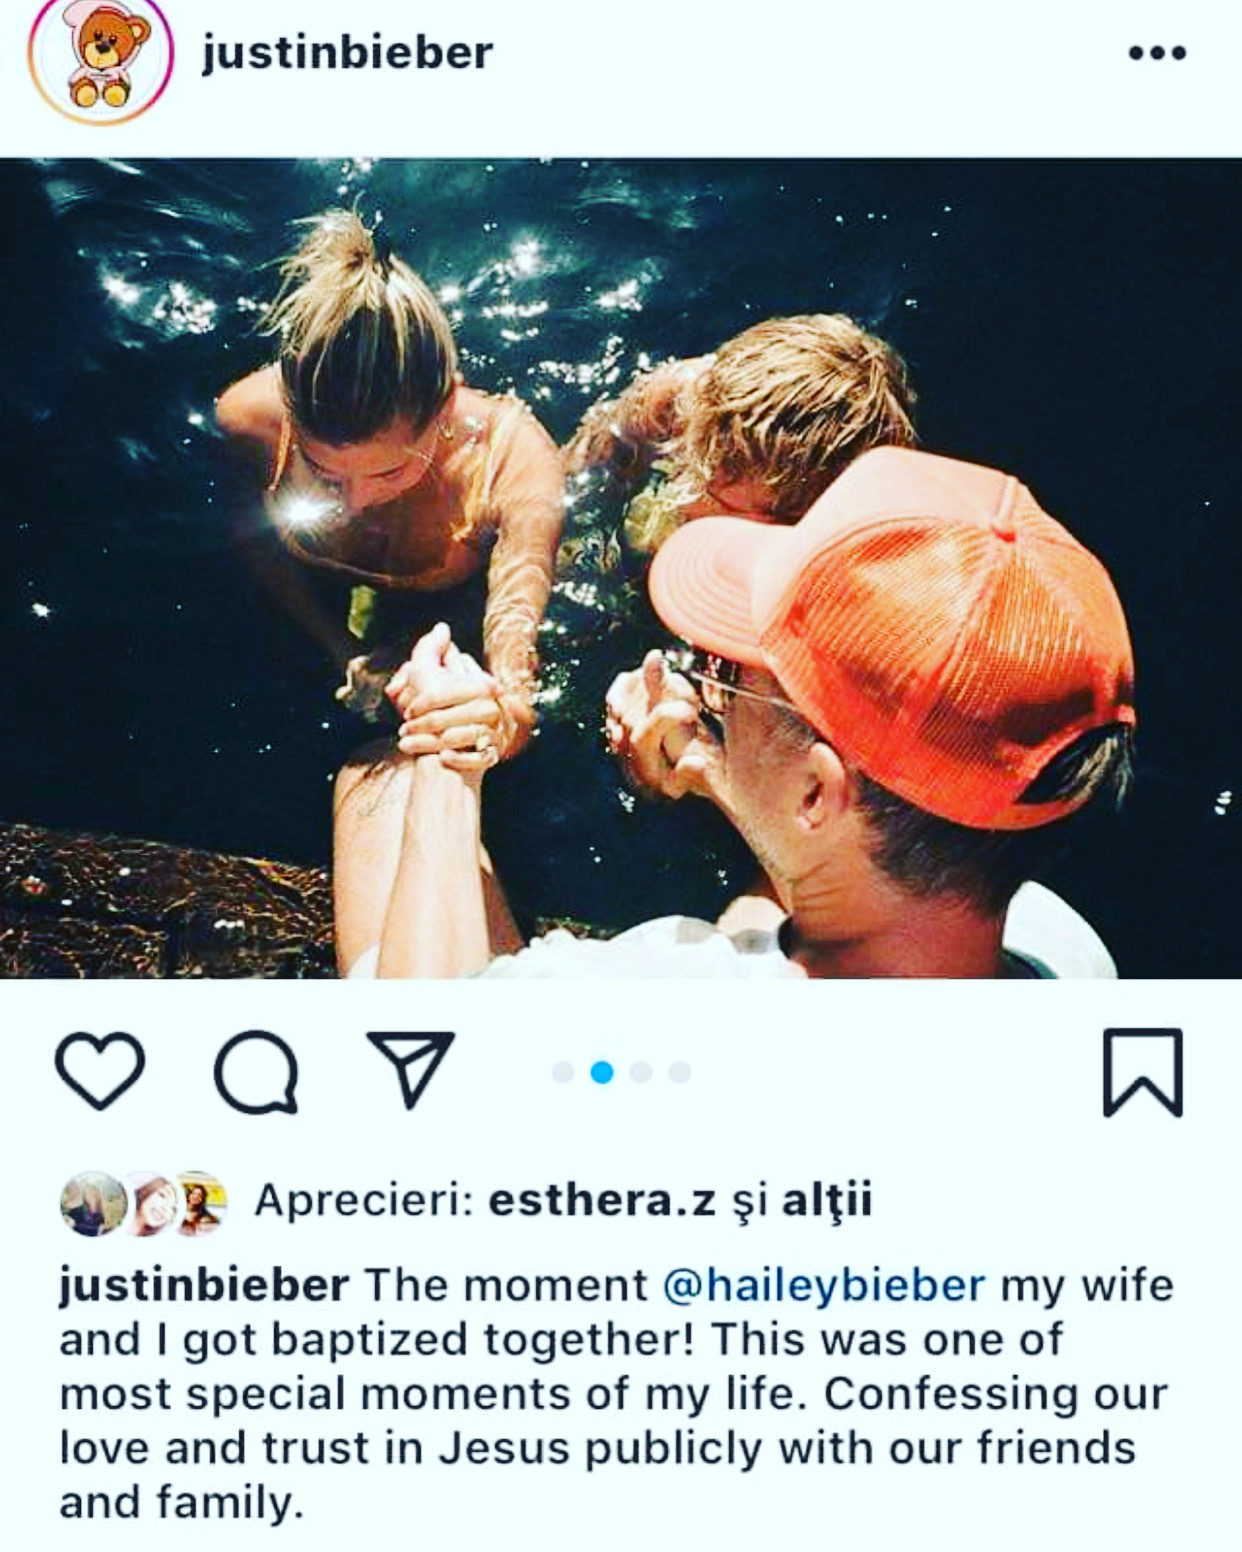Tap the justinbieber username in header
Image resolution: width=1242 pixels, height=1552 pixels.
pyautogui.click(x=347, y=53)
